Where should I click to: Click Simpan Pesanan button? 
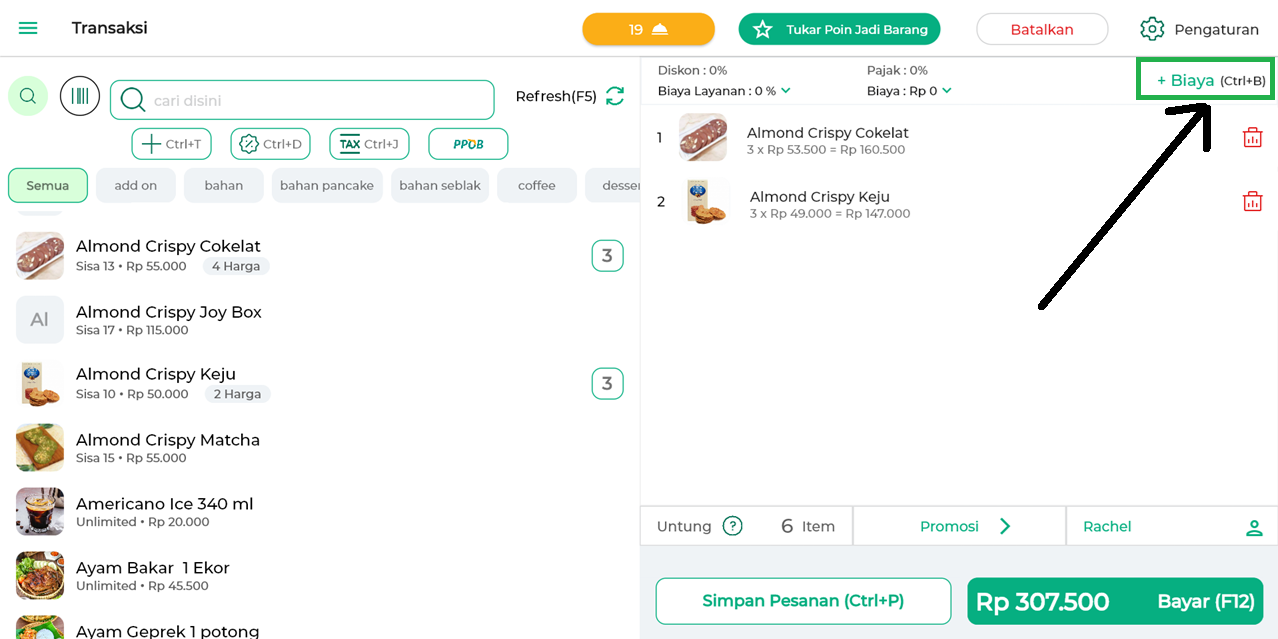803,601
